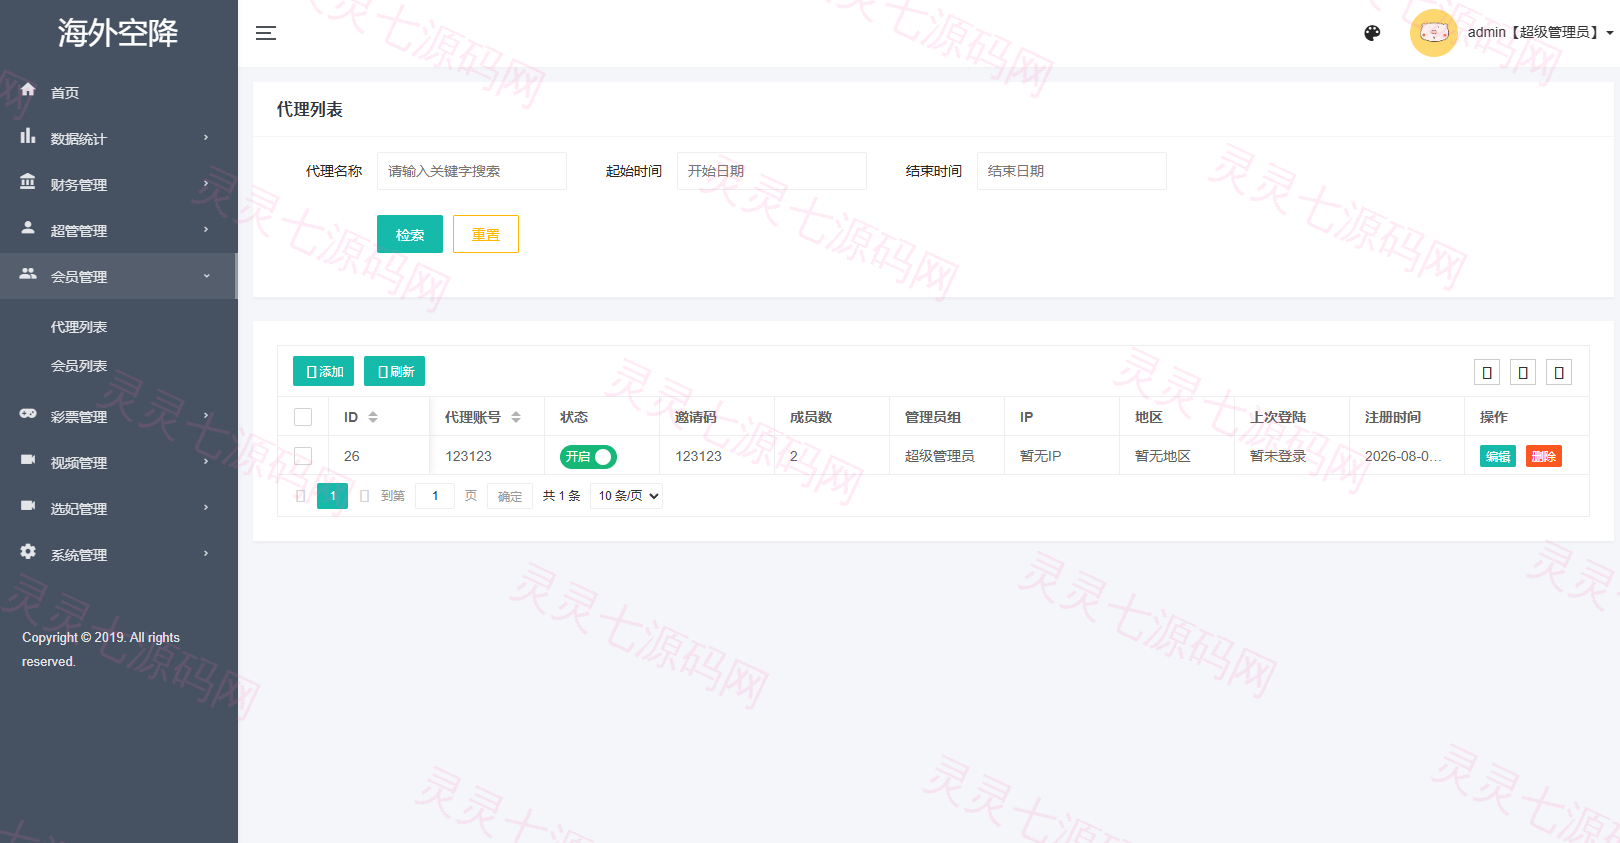
Task: Click the 添加 add button
Action: coord(324,371)
